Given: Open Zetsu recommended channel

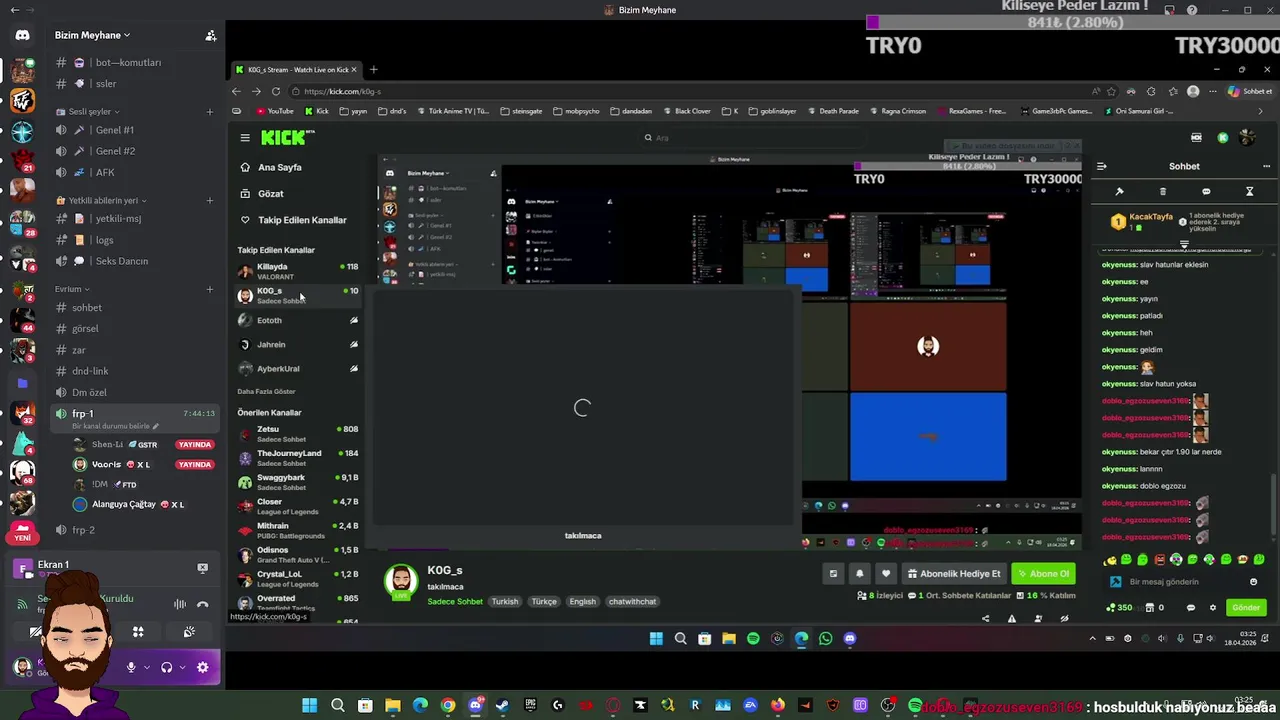Looking at the screenshot, I should (x=298, y=433).
